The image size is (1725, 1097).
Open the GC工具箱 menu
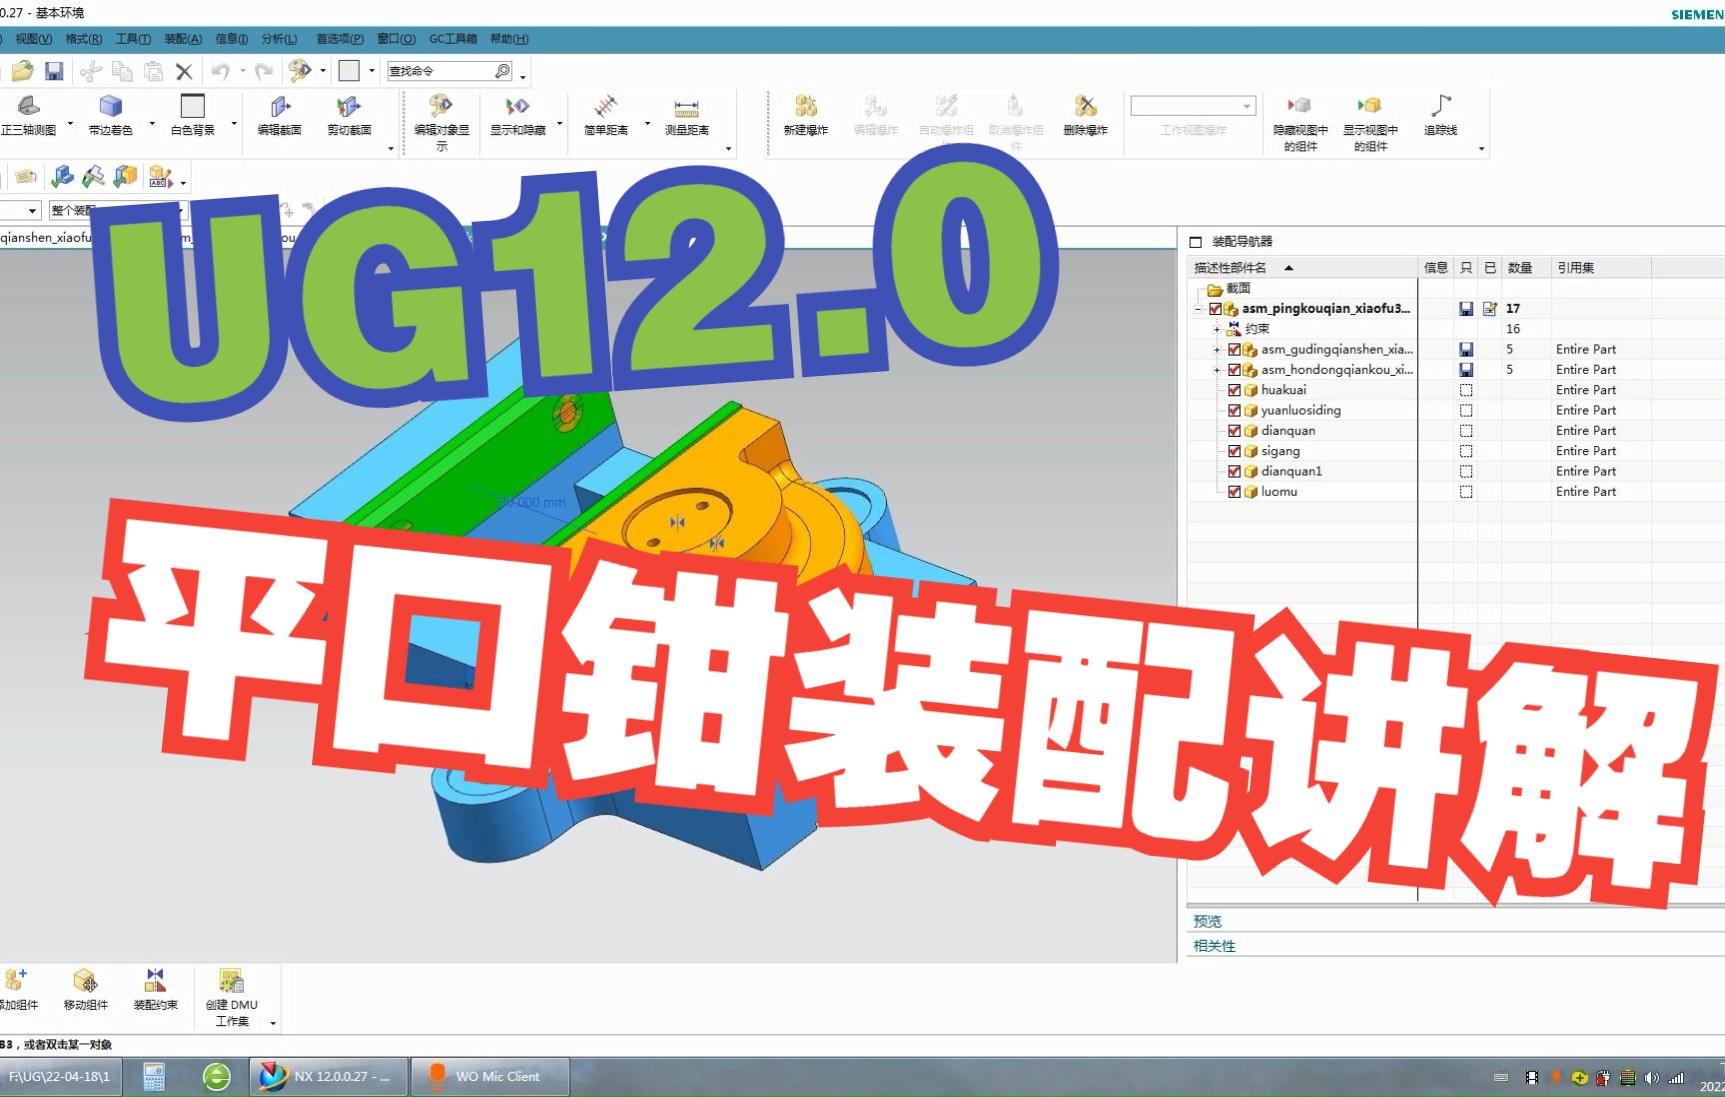(453, 39)
